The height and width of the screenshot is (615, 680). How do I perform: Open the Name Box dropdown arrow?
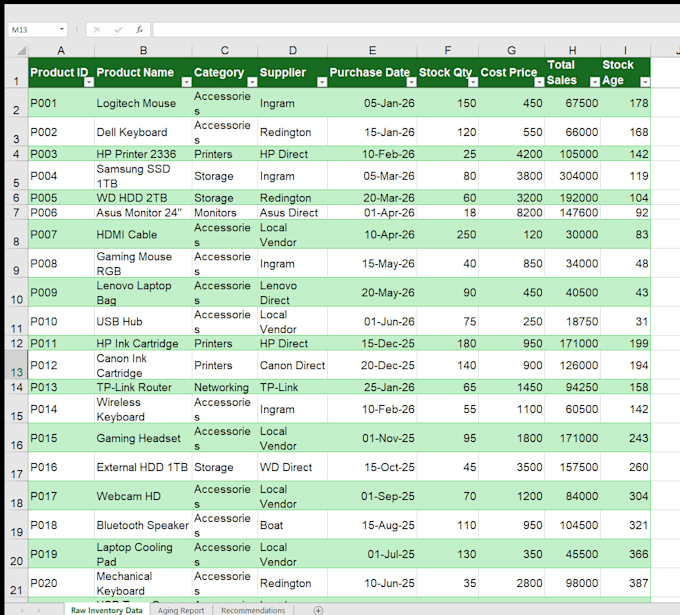click(x=62, y=29)
